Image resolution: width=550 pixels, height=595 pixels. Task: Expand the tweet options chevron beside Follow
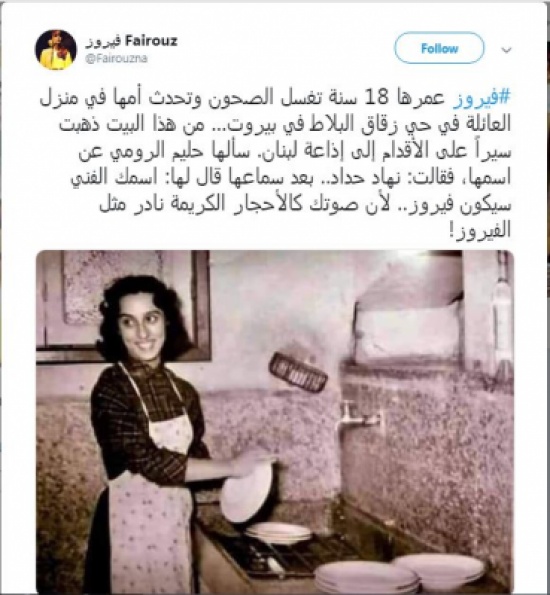click(x=506, y=50)
